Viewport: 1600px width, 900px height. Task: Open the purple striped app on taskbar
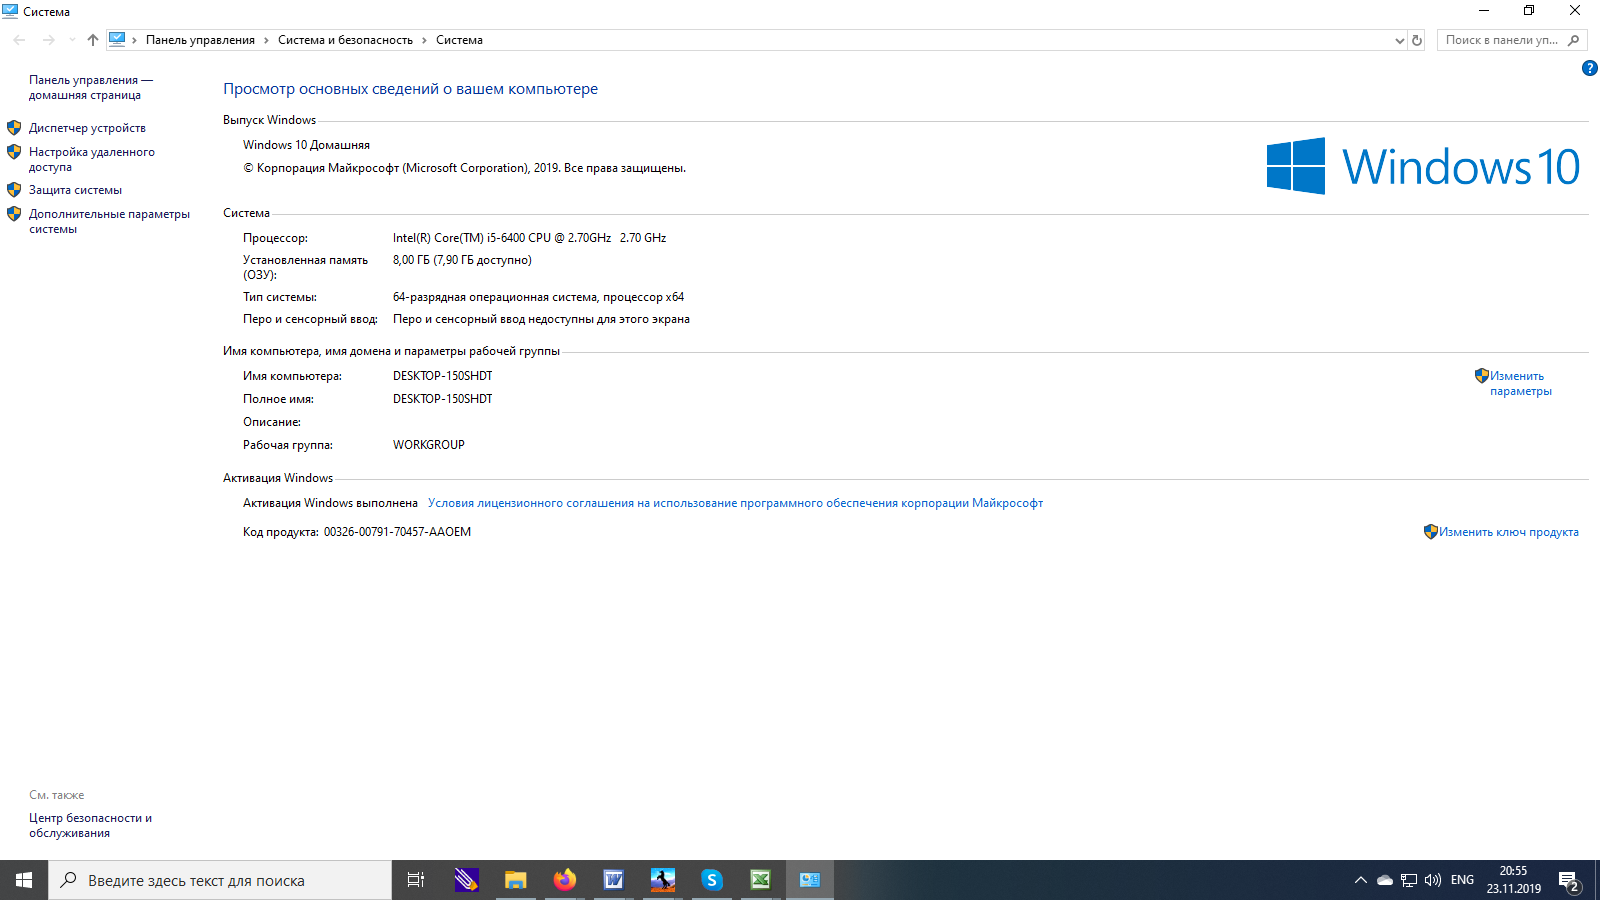click(466, 880)
